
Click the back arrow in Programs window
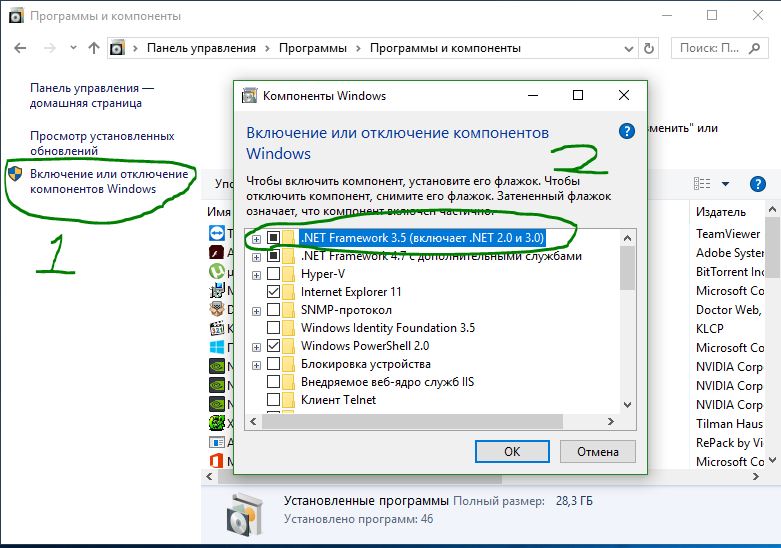[20, 48]
